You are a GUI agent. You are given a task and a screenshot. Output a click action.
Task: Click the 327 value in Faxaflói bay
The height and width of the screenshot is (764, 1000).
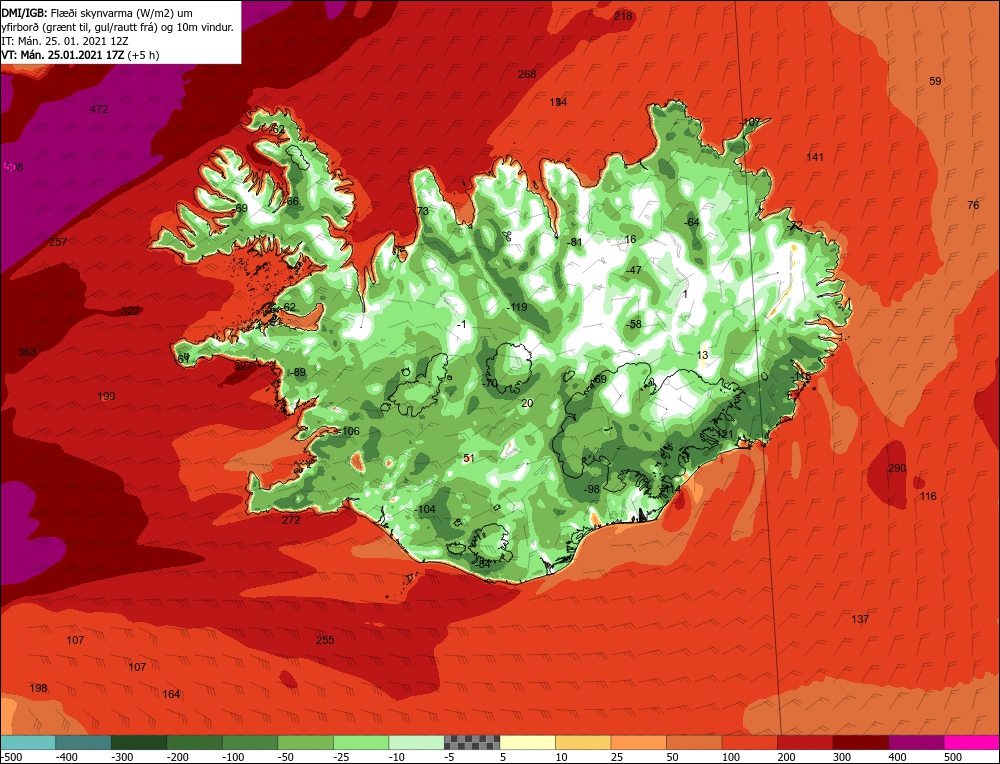point(243,366)
